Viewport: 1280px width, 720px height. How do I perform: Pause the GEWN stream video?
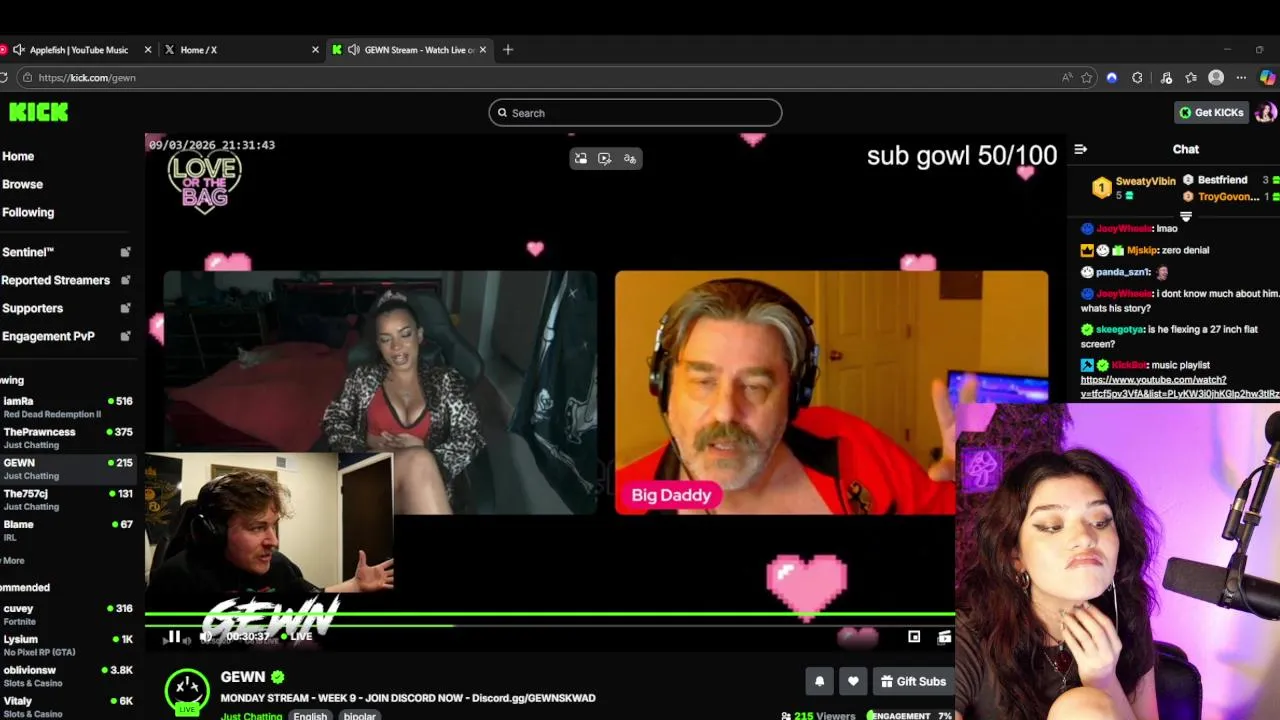tap(174, 637)
